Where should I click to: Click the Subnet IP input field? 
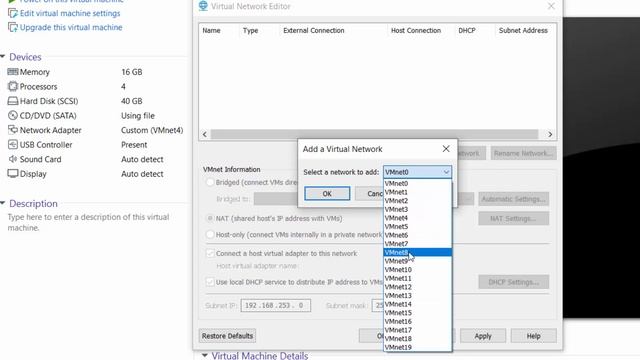pyautogui.click(x=276, y=305)
